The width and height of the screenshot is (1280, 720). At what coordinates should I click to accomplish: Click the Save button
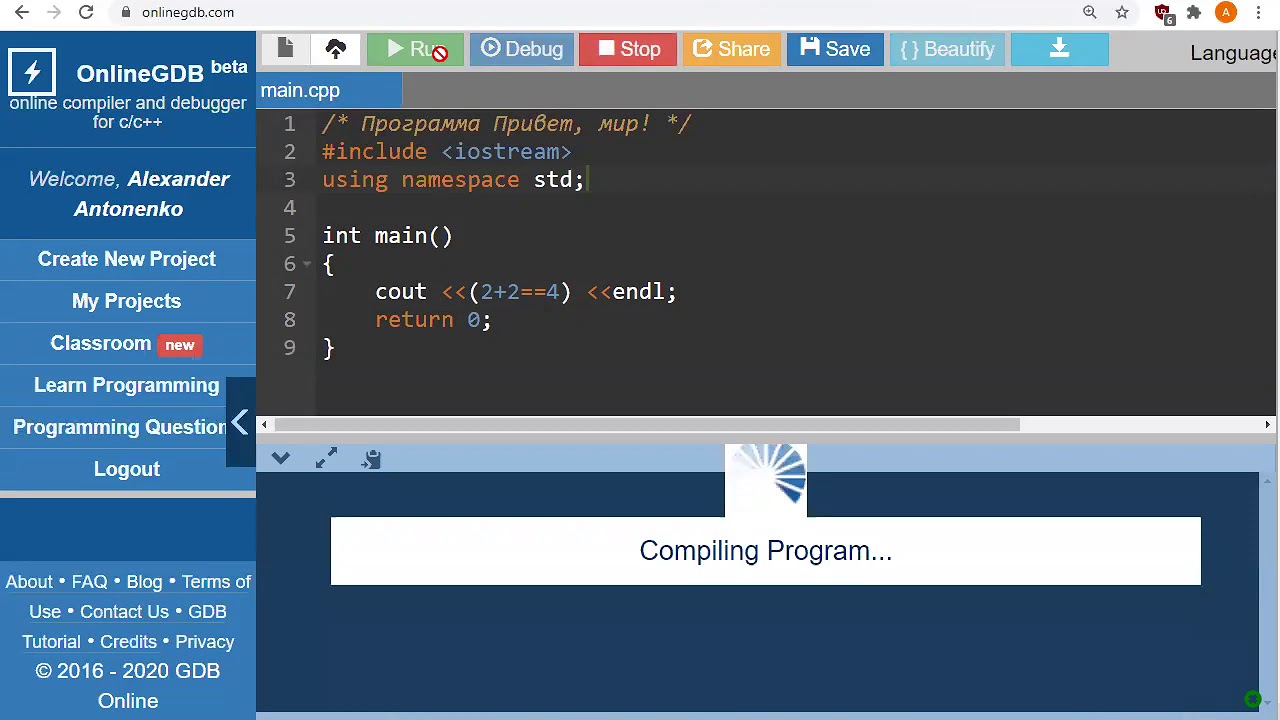click(x=835, y=49)
